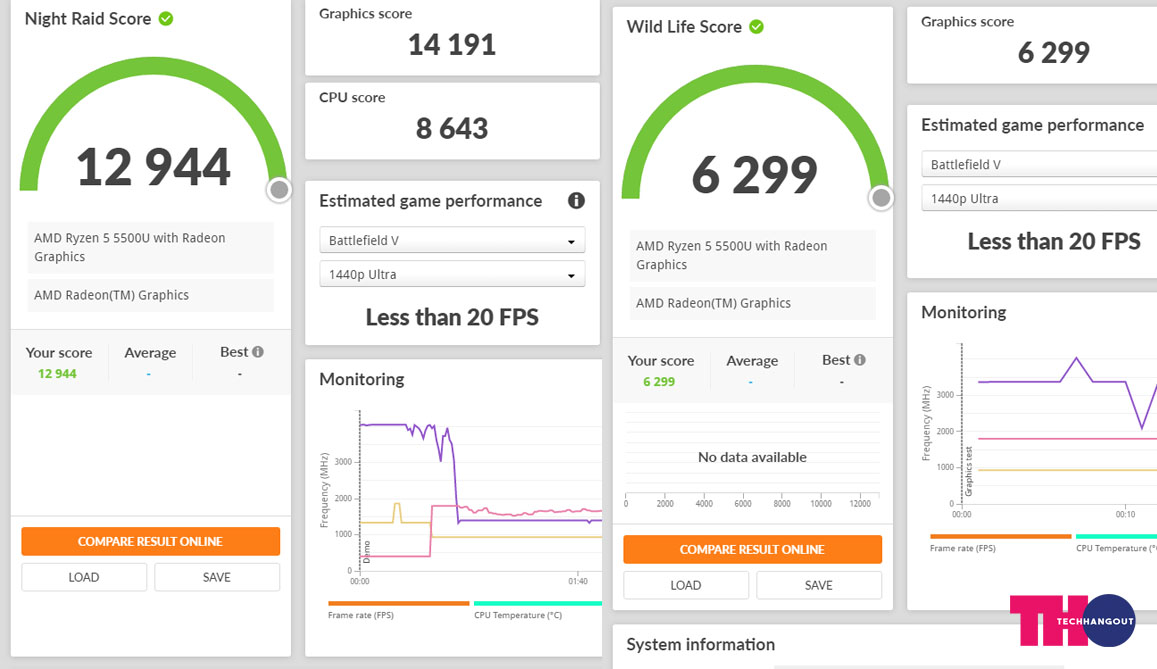The image size is (1157, 669).
Task: Click the Night Raid gauge end knob
Action: coord(279,190)
